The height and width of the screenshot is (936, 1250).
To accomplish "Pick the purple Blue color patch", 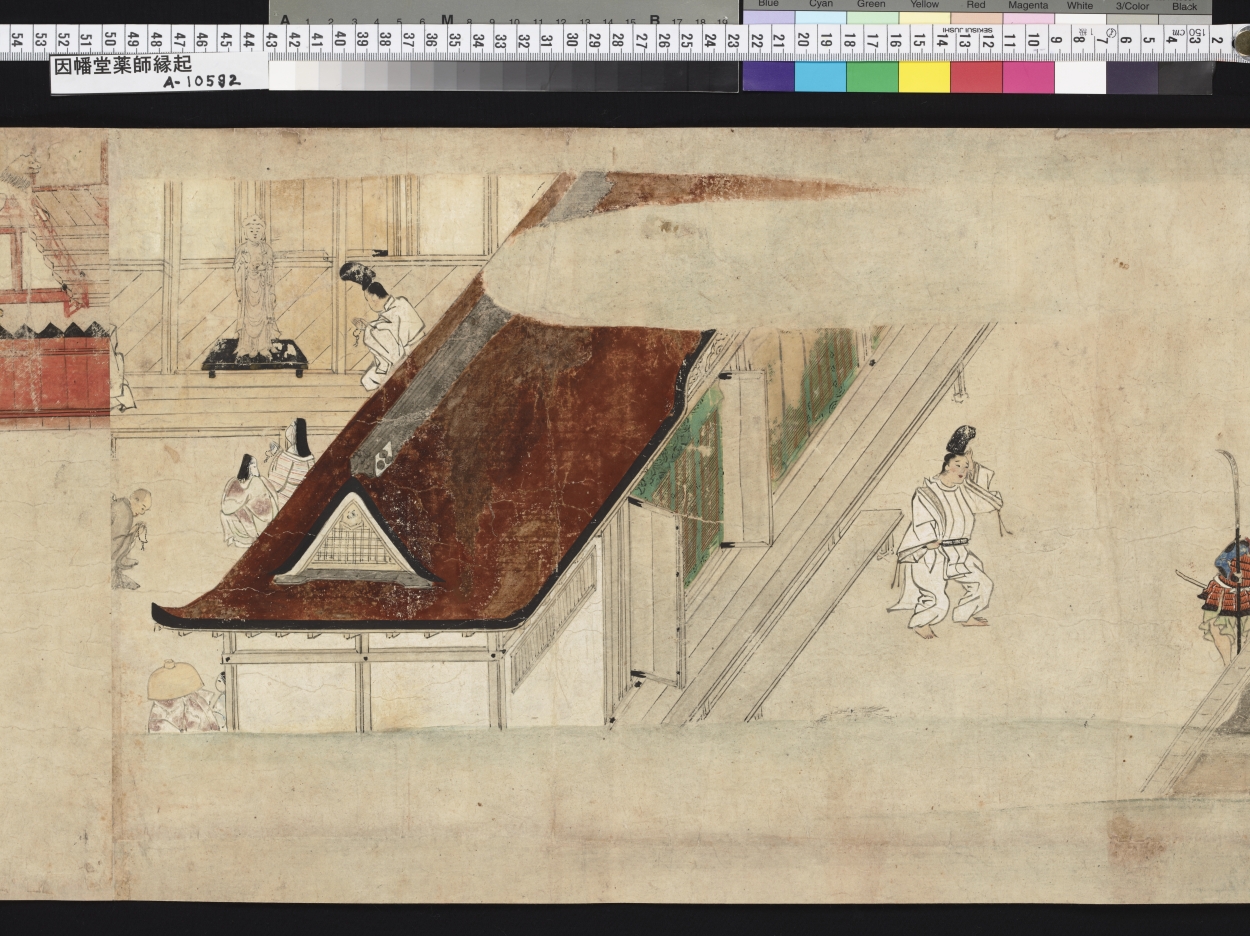I will [x=768, y=77].
